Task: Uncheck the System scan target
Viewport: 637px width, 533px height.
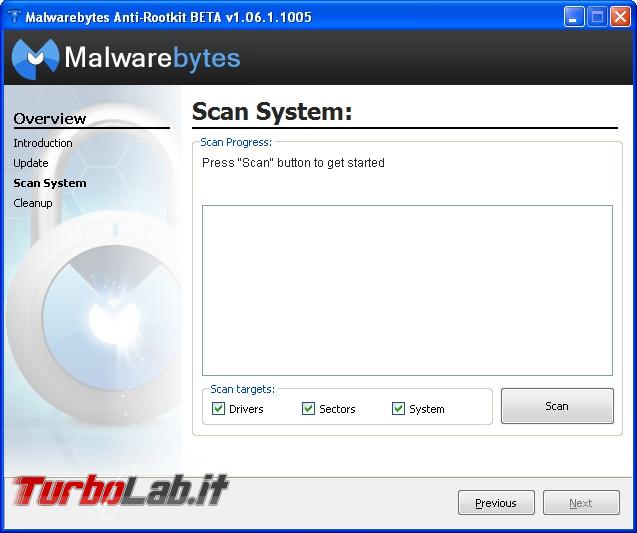Action: [x=398, y=408]
